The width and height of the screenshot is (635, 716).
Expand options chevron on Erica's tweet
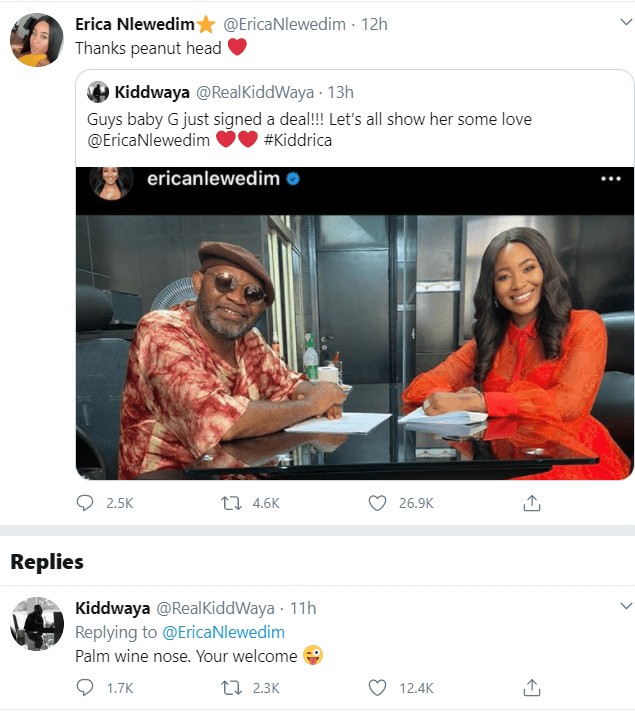626,22
